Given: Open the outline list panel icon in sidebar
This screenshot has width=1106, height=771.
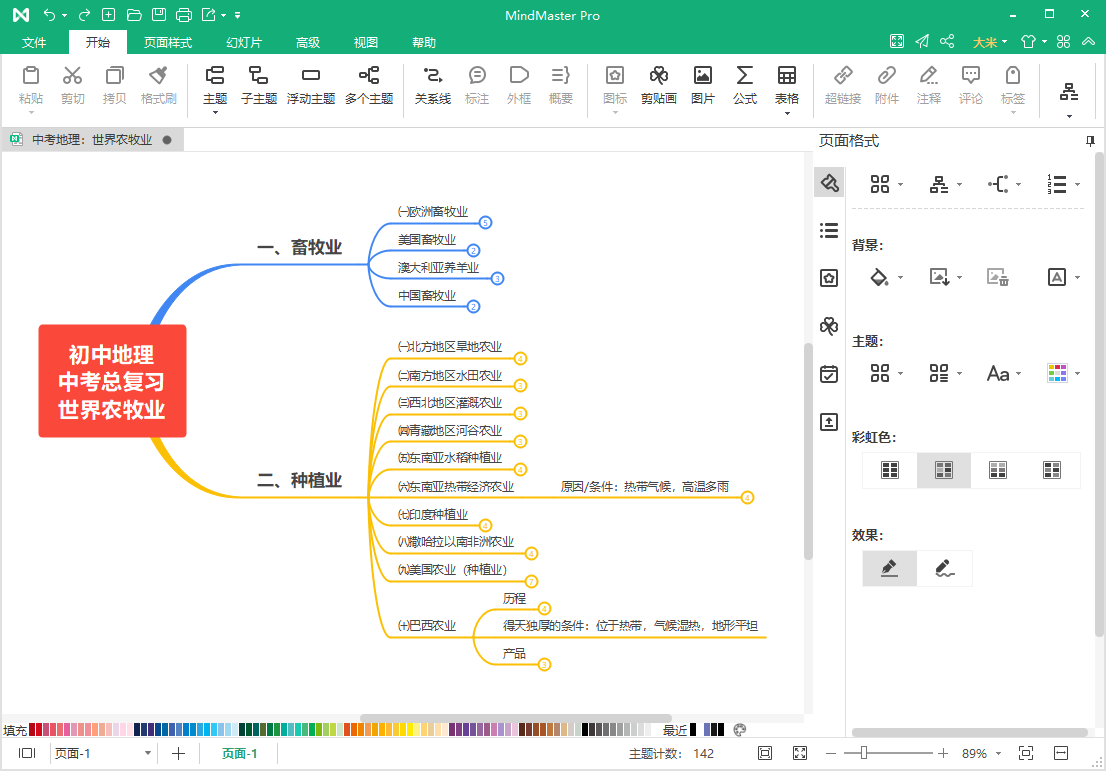Looking at the screenshot, I should point(829,231).
